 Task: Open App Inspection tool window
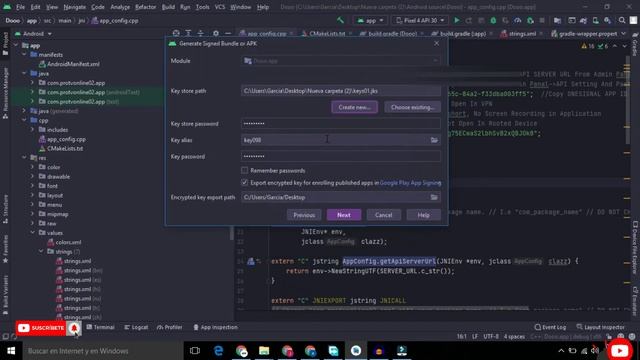point(215,327)
